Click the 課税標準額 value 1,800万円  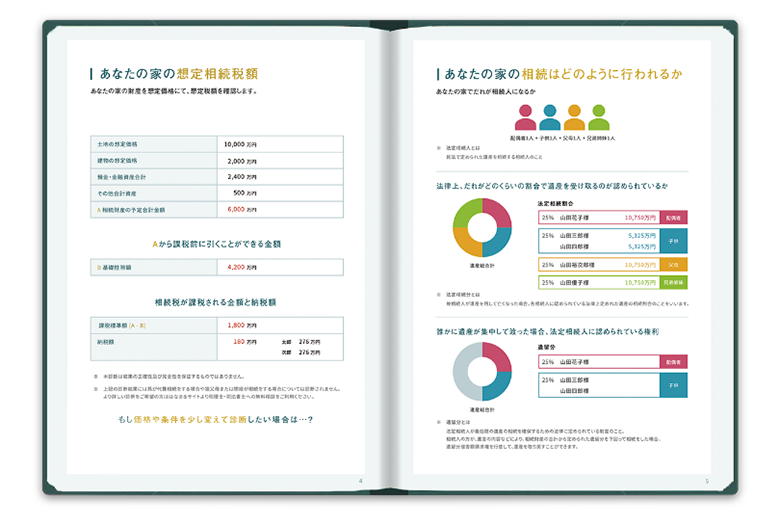(x=242, y=325)
